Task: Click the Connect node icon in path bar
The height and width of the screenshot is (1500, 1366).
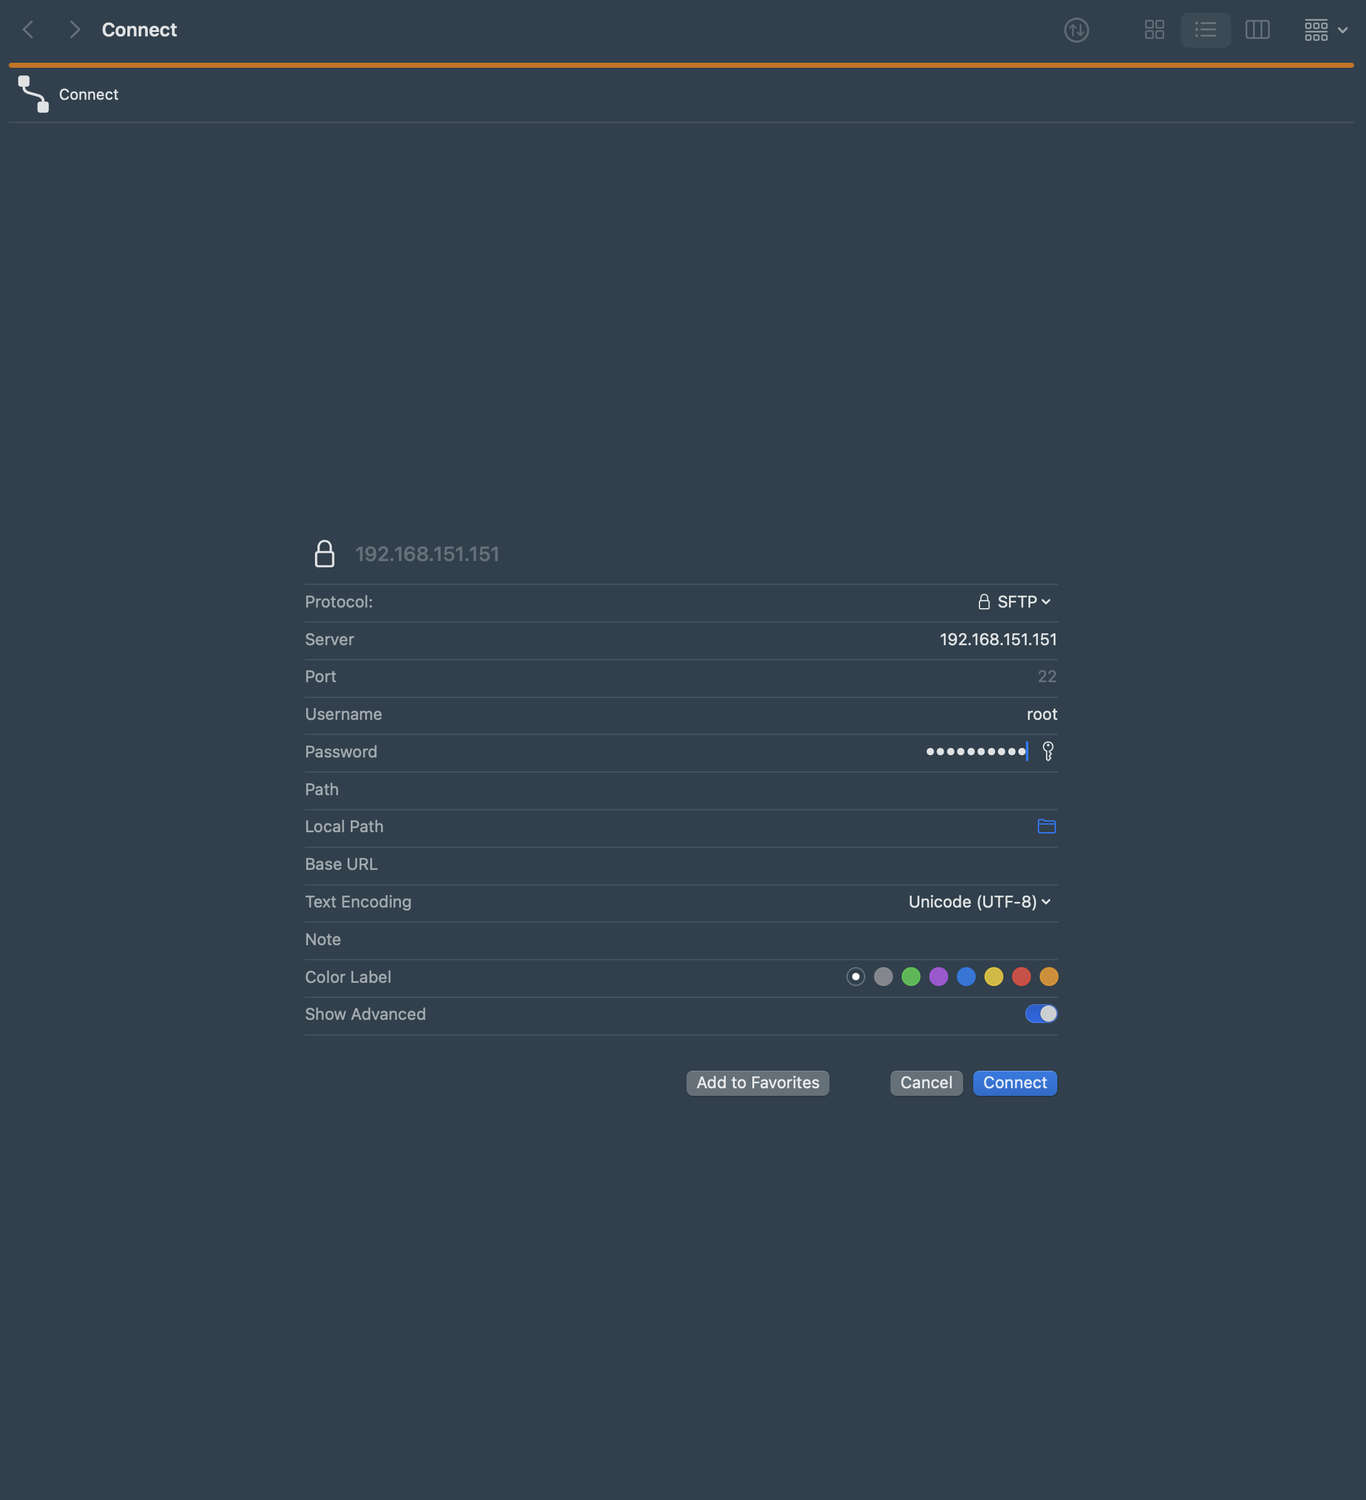Action: coord(33,94)
